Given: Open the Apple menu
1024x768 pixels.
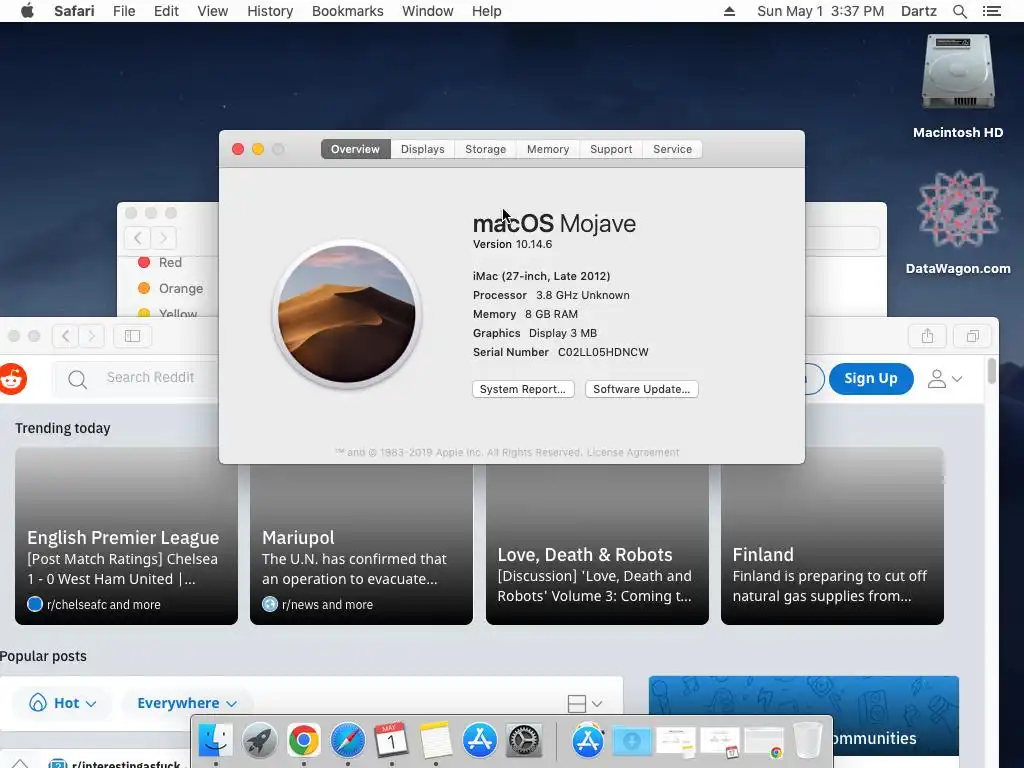Looking at the screenshot, I should pos(27,11).
